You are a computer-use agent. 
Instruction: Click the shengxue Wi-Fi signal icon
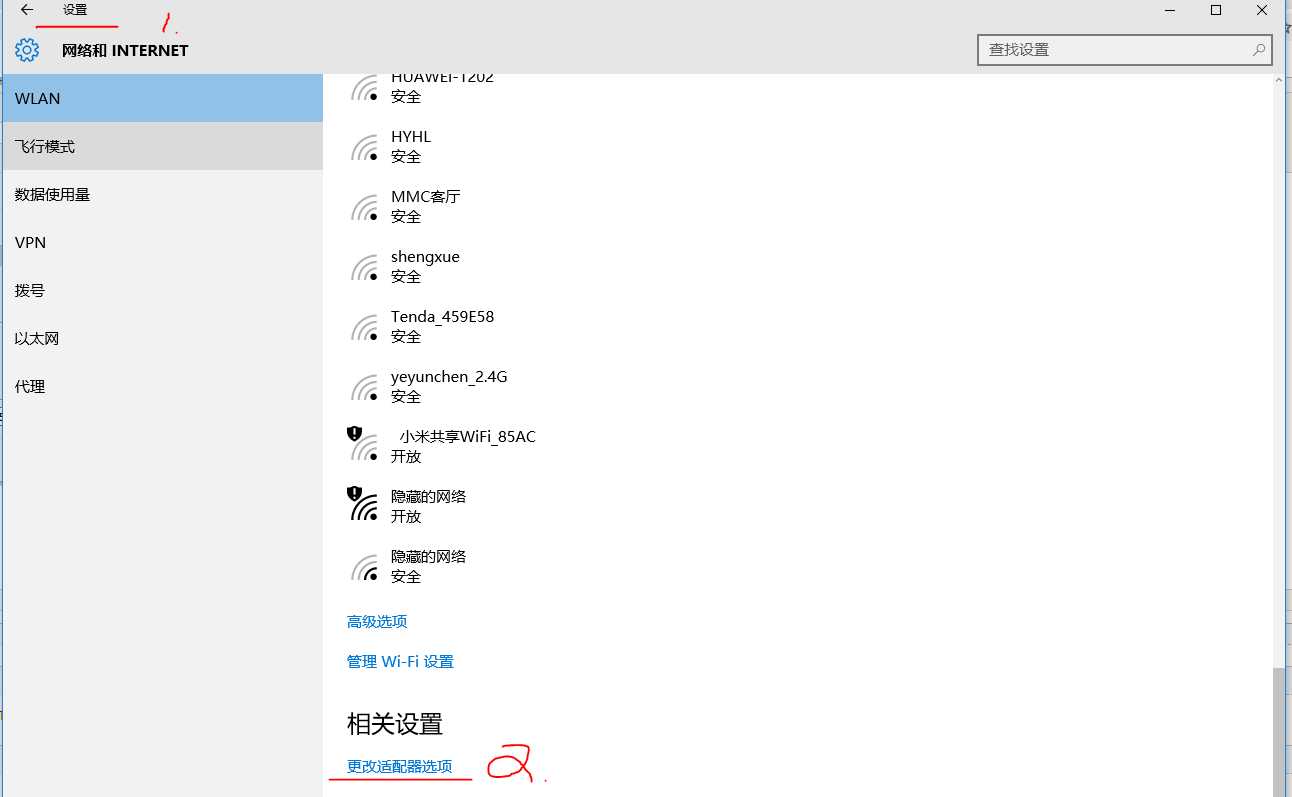tap(364, 267)
